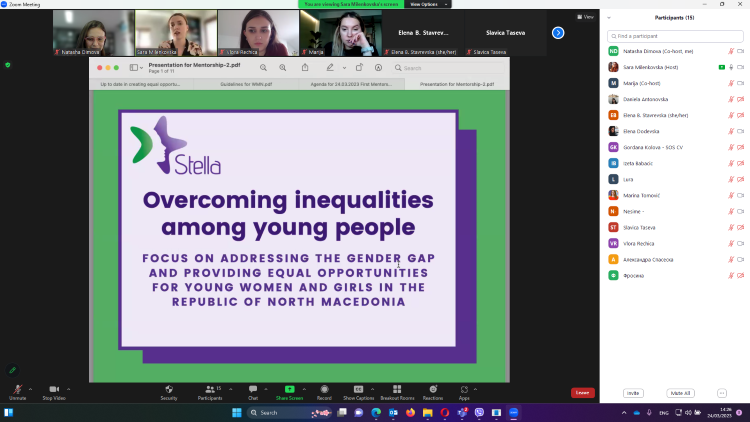
Task: Select Natasha Dimova's video thumbnail
Action: point(93,33)
